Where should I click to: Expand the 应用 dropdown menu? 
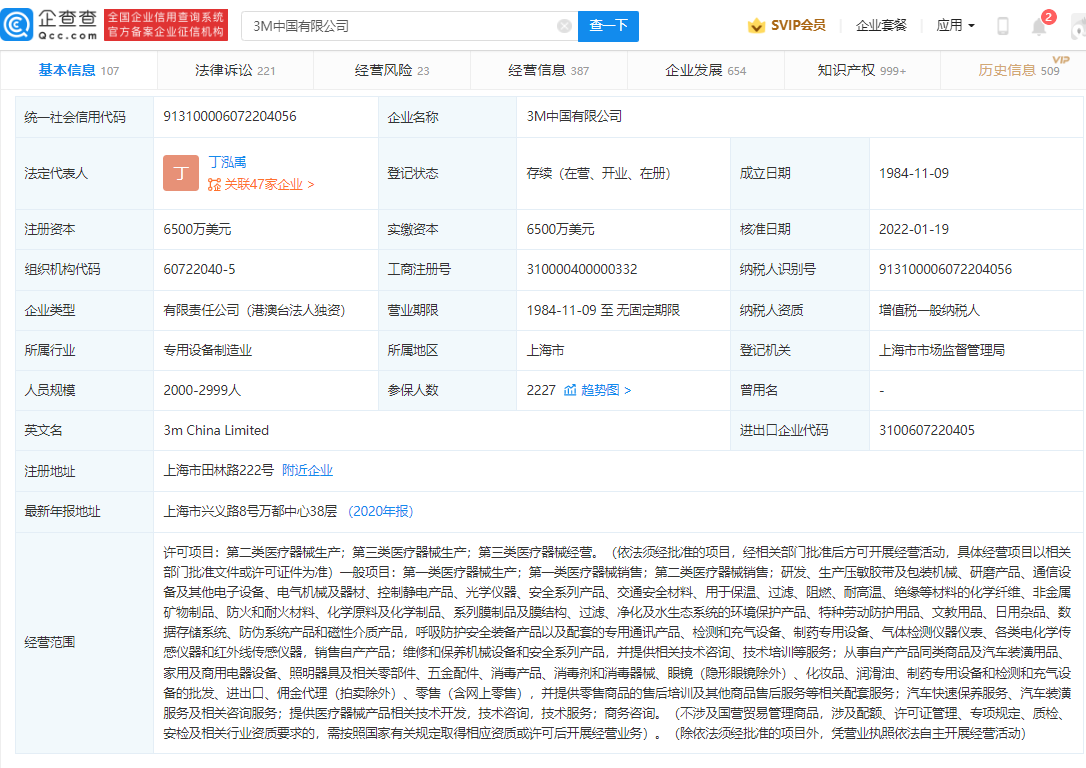coord(955,26)
